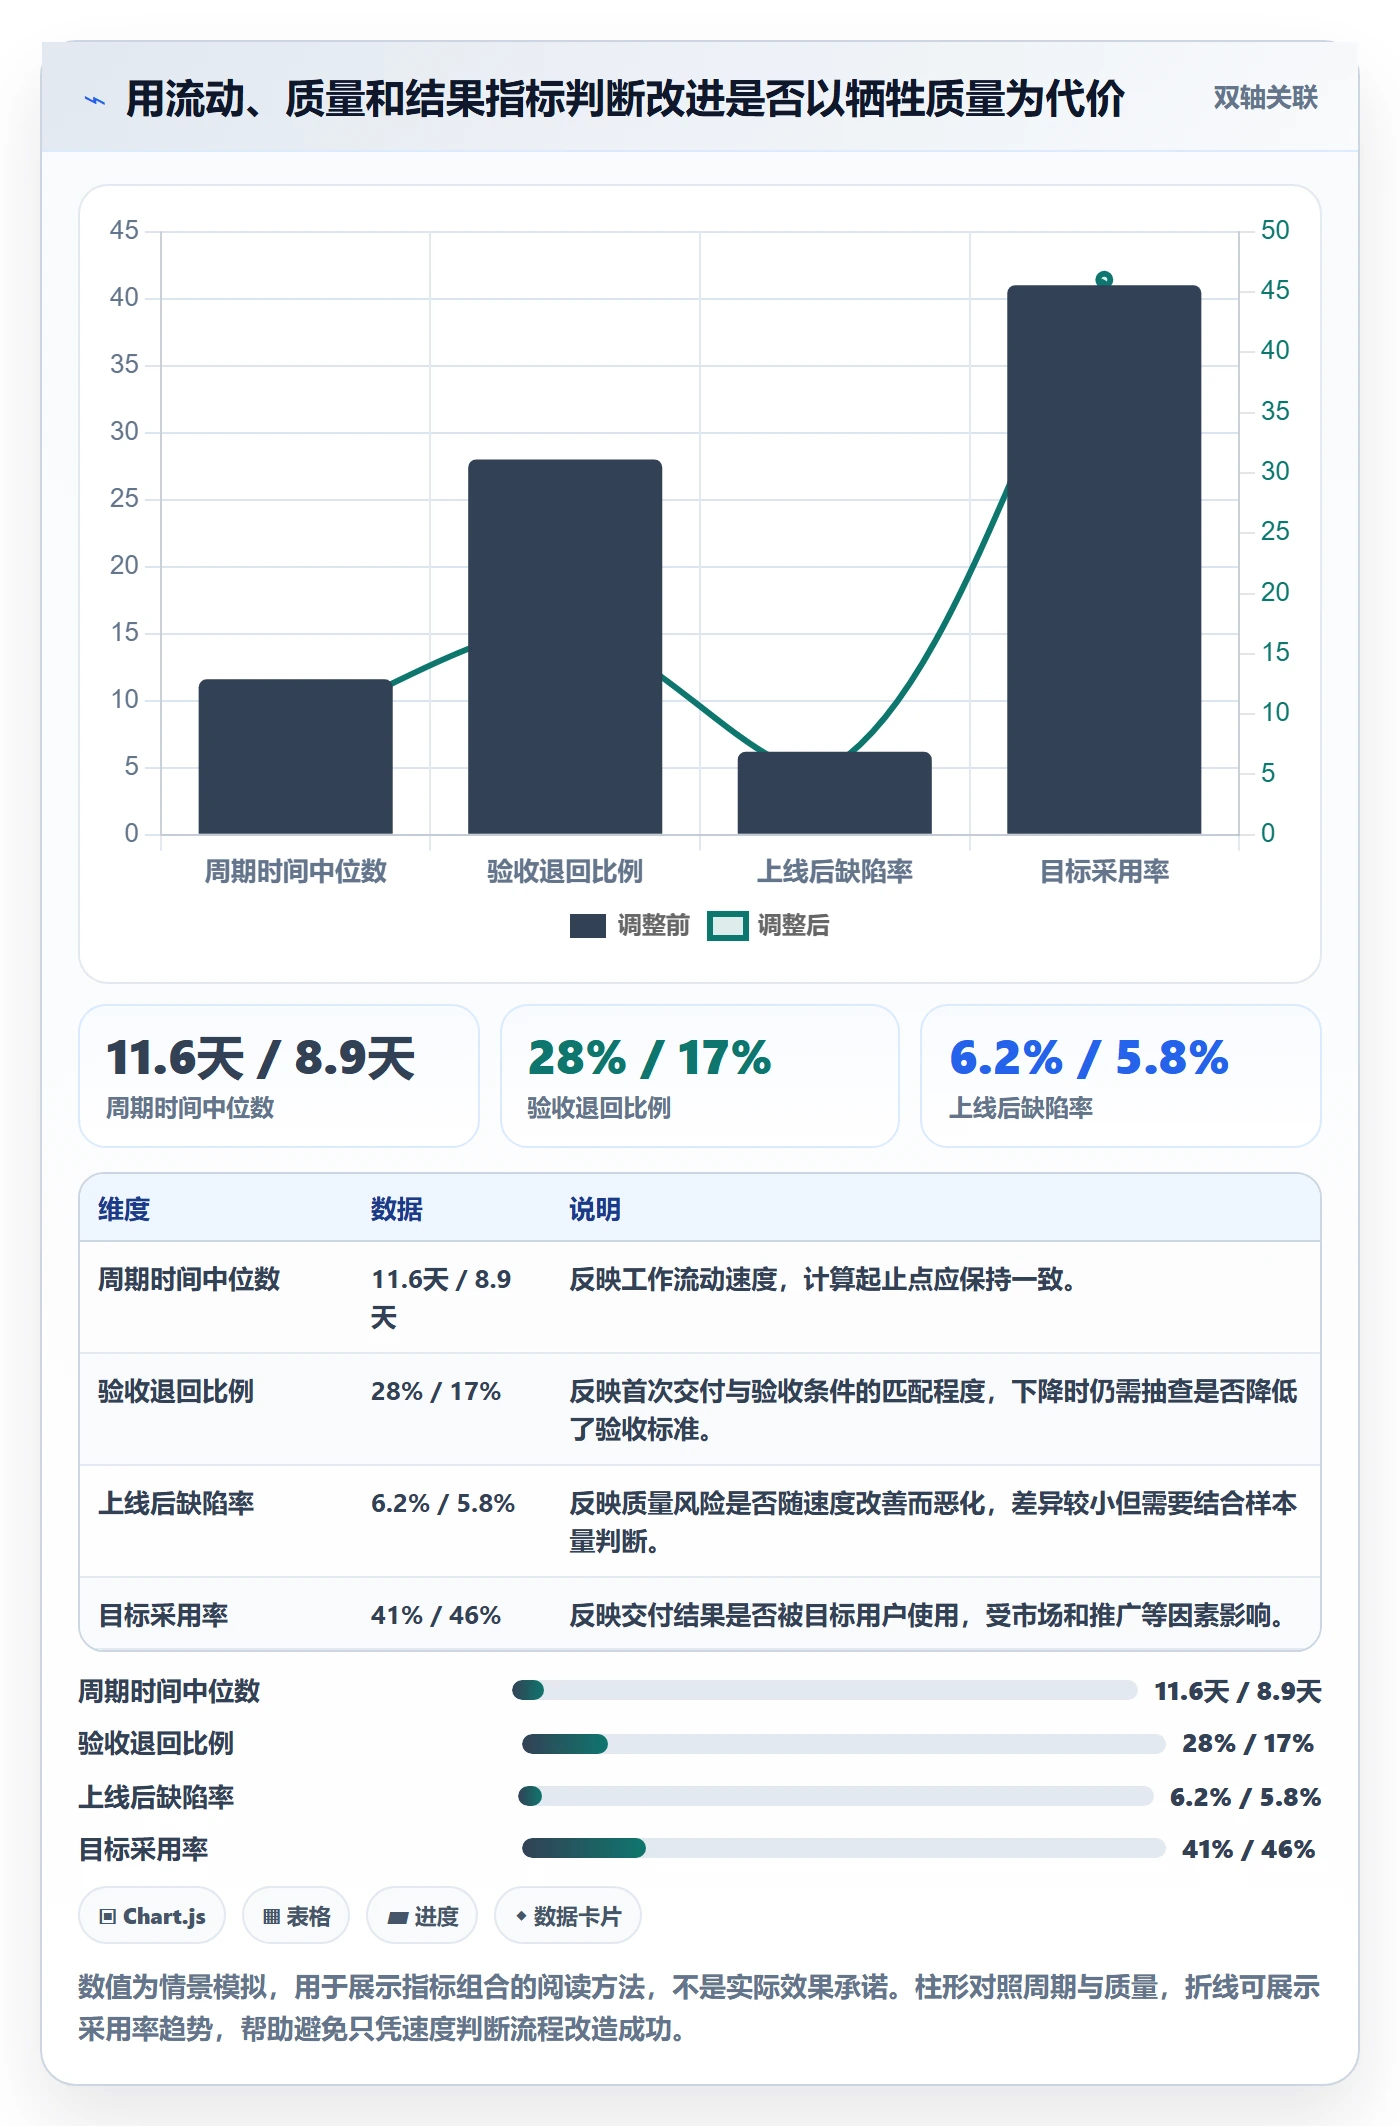The width and height of the screenshot is (1400, 2126).
Task: Click the 双轴关联 label in header
Action: (x=1265, y=98)
